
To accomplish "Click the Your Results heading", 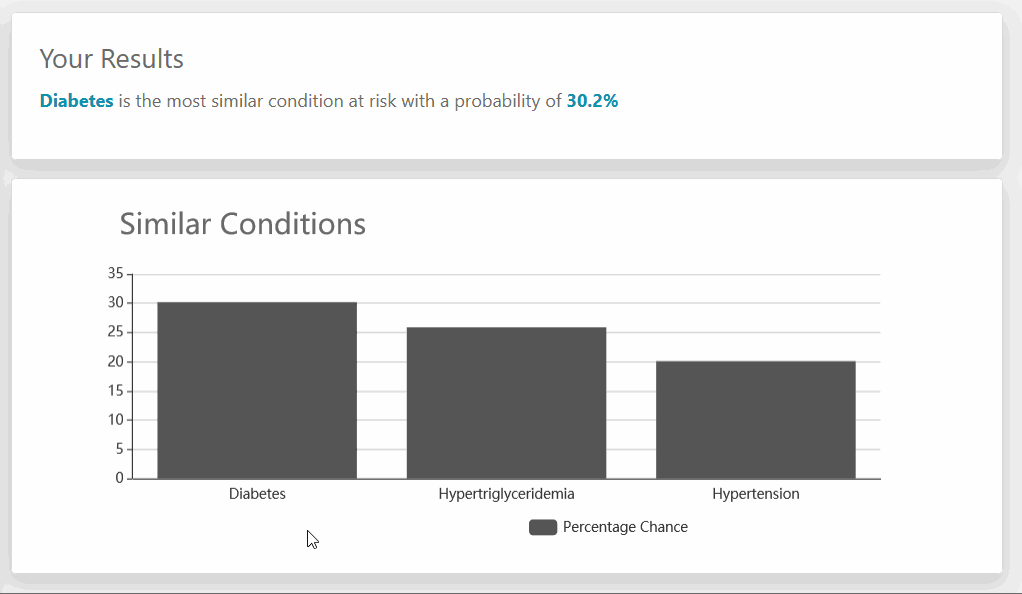I will (112, 59).
